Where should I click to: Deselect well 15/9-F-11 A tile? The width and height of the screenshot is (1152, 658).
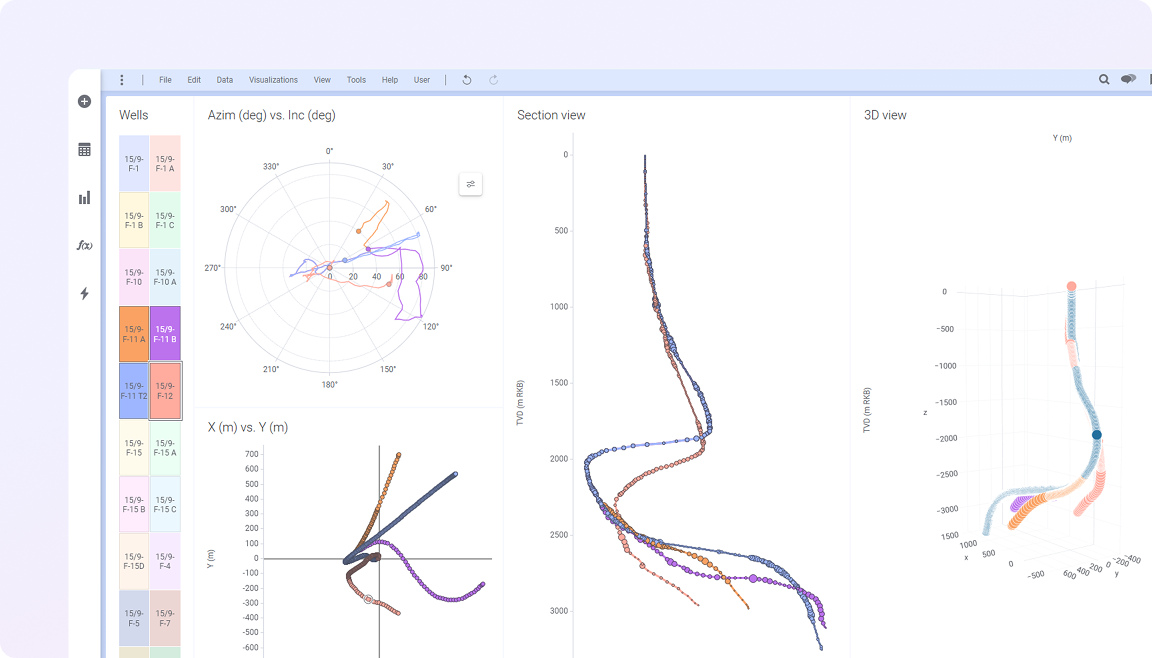tap(134, 334)
